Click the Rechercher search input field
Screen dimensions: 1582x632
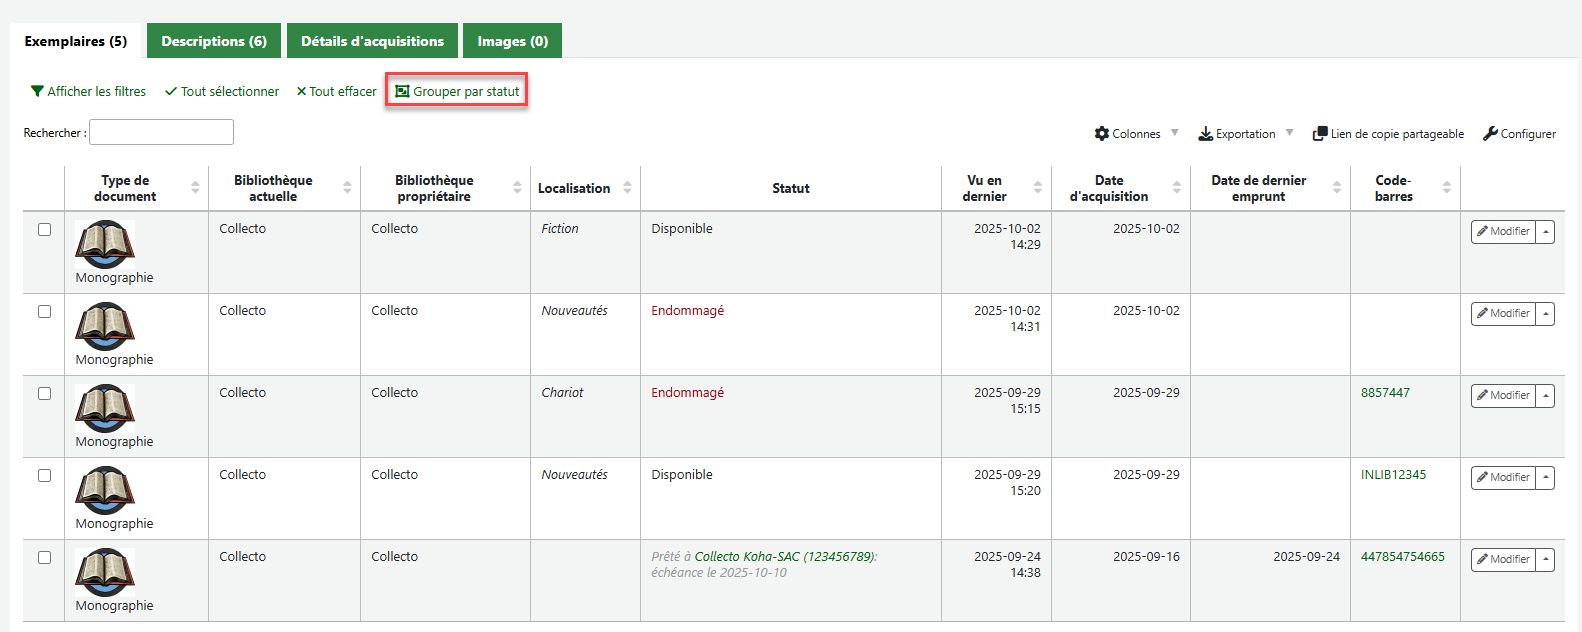pyautogui.click(x=161, y=132)
